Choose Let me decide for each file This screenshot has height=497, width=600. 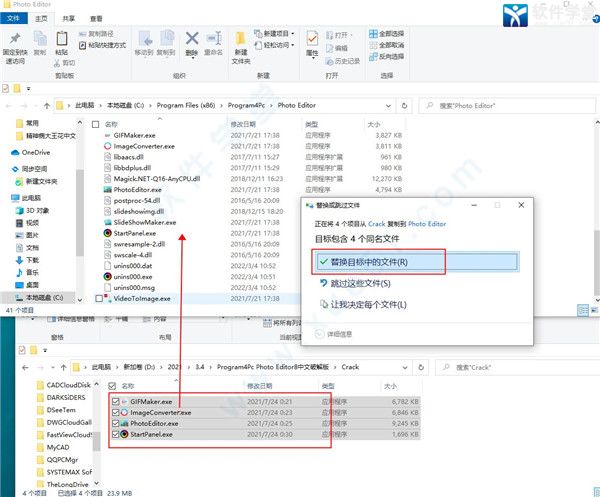363,305
